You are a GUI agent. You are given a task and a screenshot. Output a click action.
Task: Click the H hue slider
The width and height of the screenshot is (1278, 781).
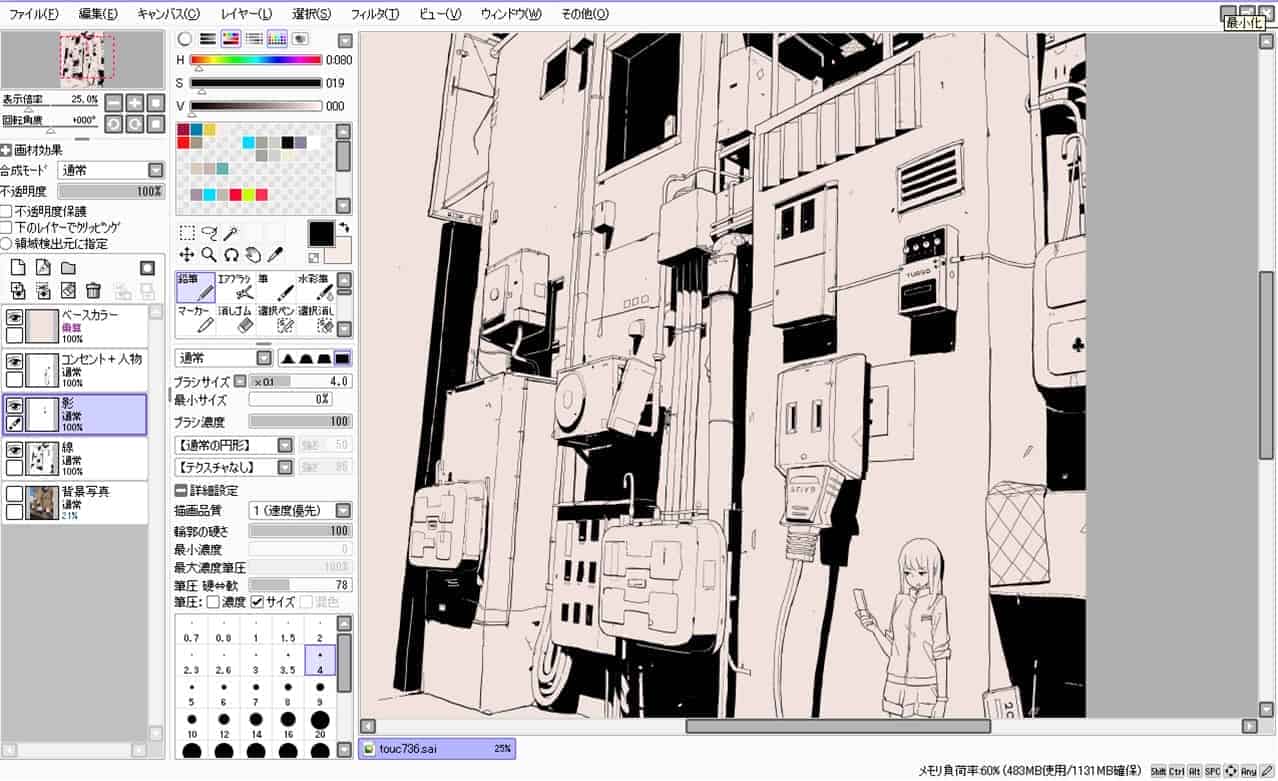tap(255, 61)
